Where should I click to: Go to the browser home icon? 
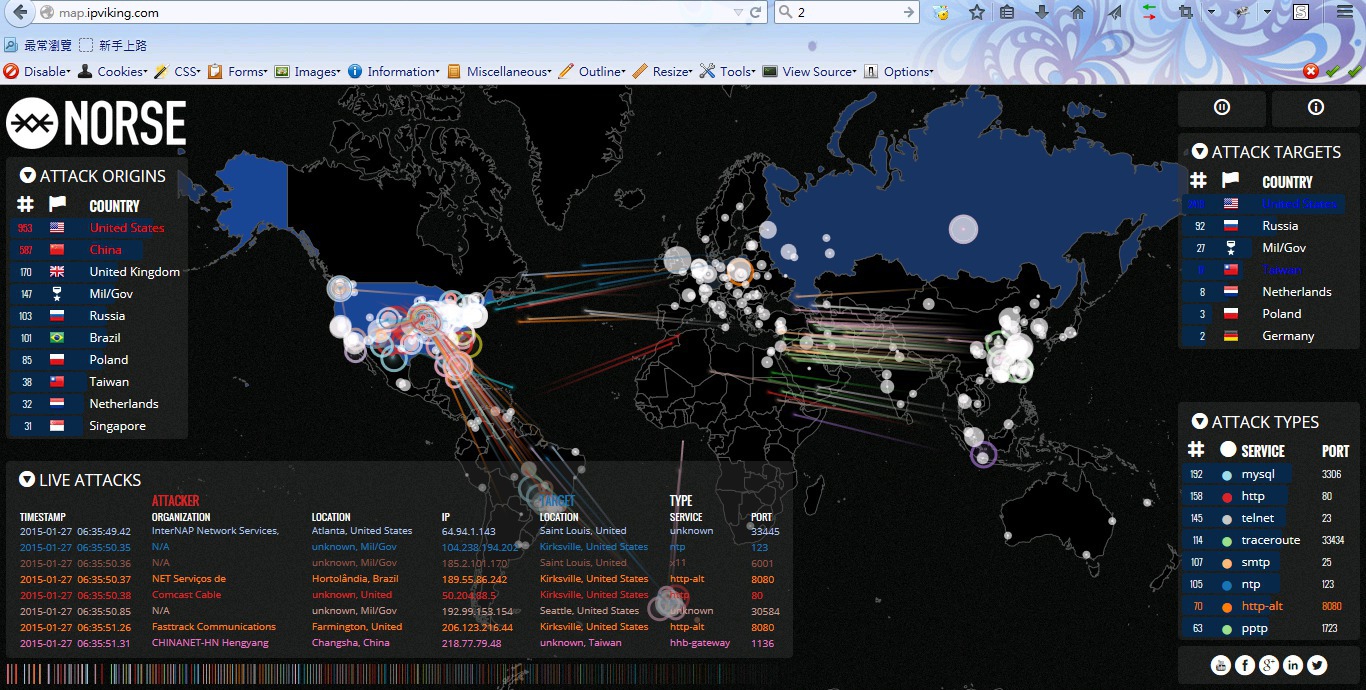pos(1077,13)
